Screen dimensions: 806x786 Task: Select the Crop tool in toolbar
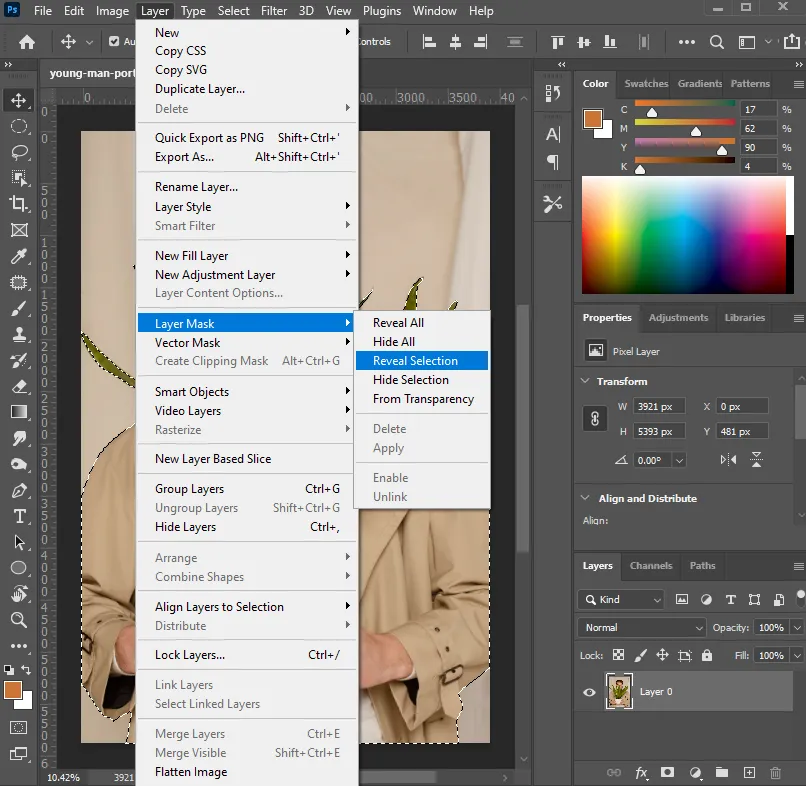19,204
